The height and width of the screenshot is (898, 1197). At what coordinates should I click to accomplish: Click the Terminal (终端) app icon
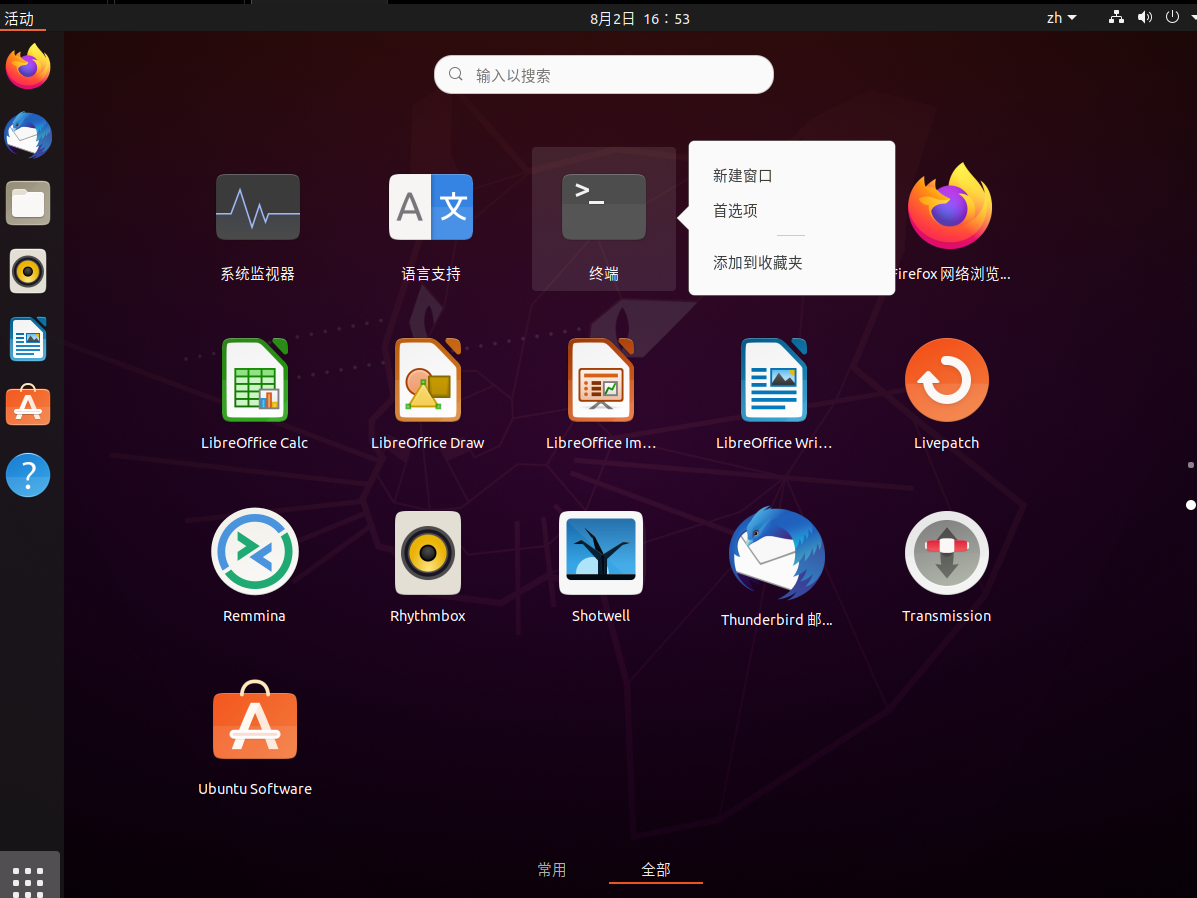pos(604,208)
